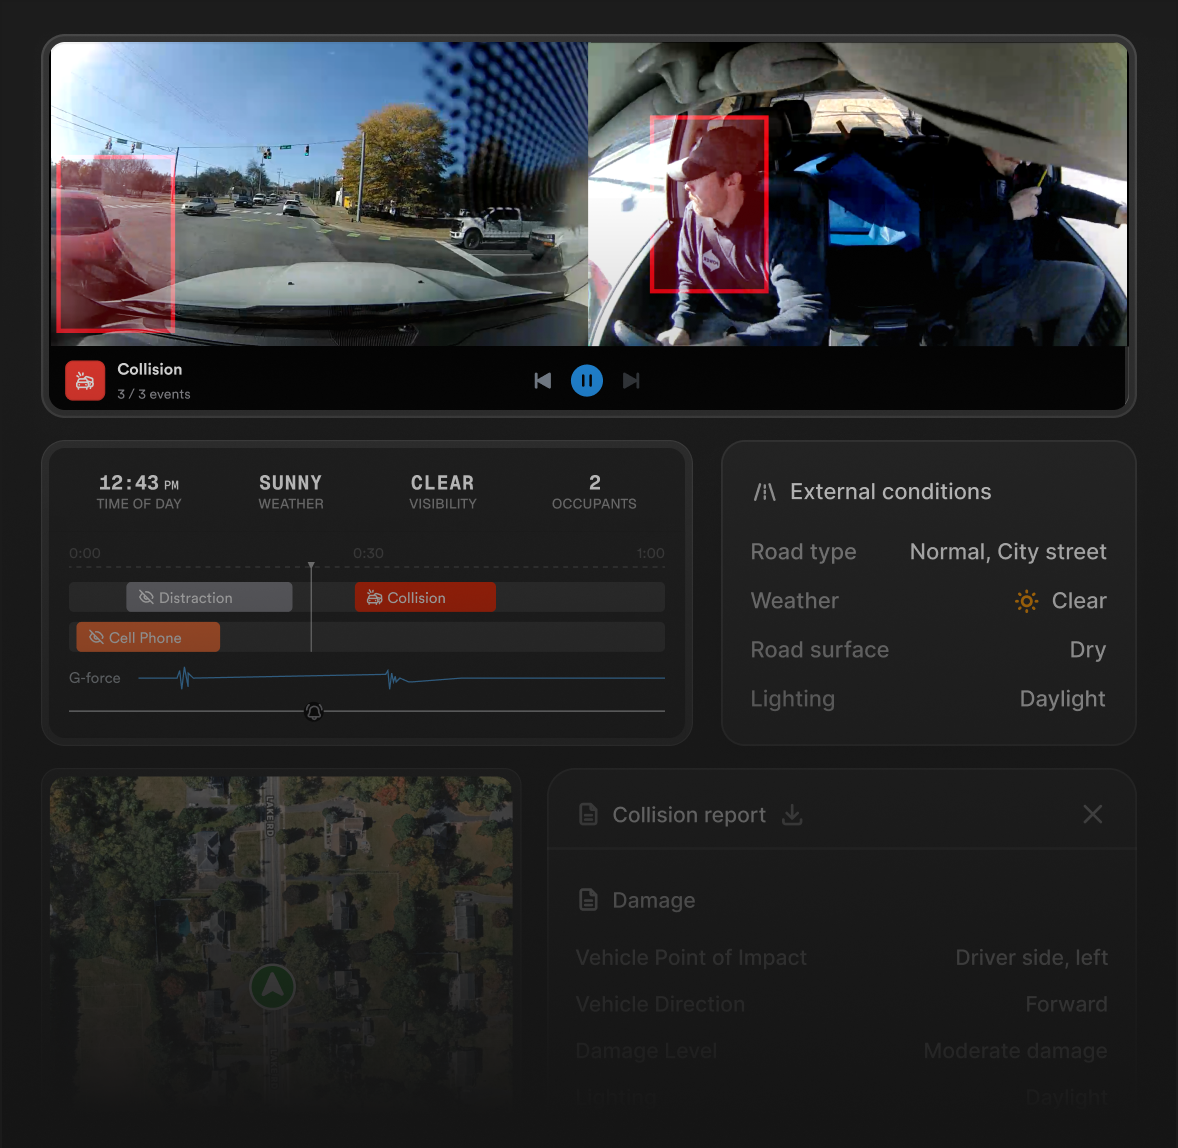1178x1148 pixels.
Task: Select the Cell Phone event bar
Action: click(148, 637)
